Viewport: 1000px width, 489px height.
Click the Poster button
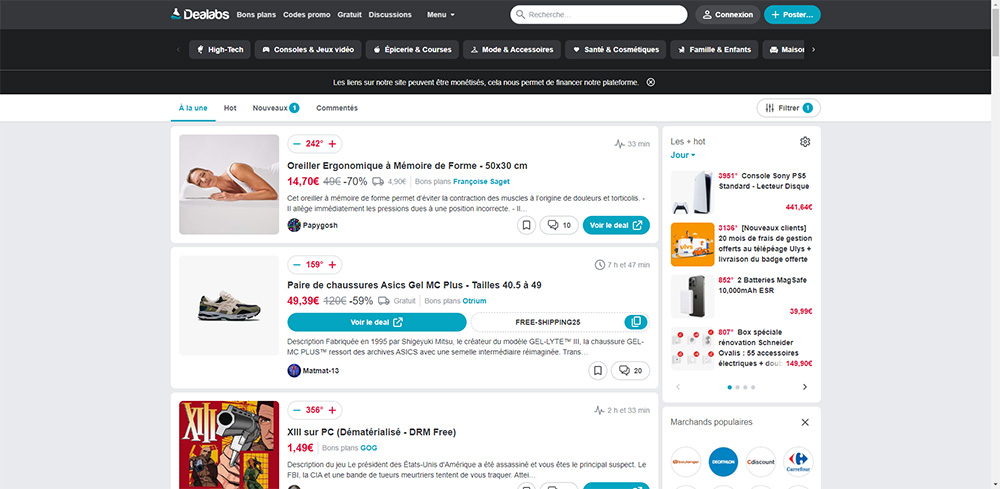point(792,15)
